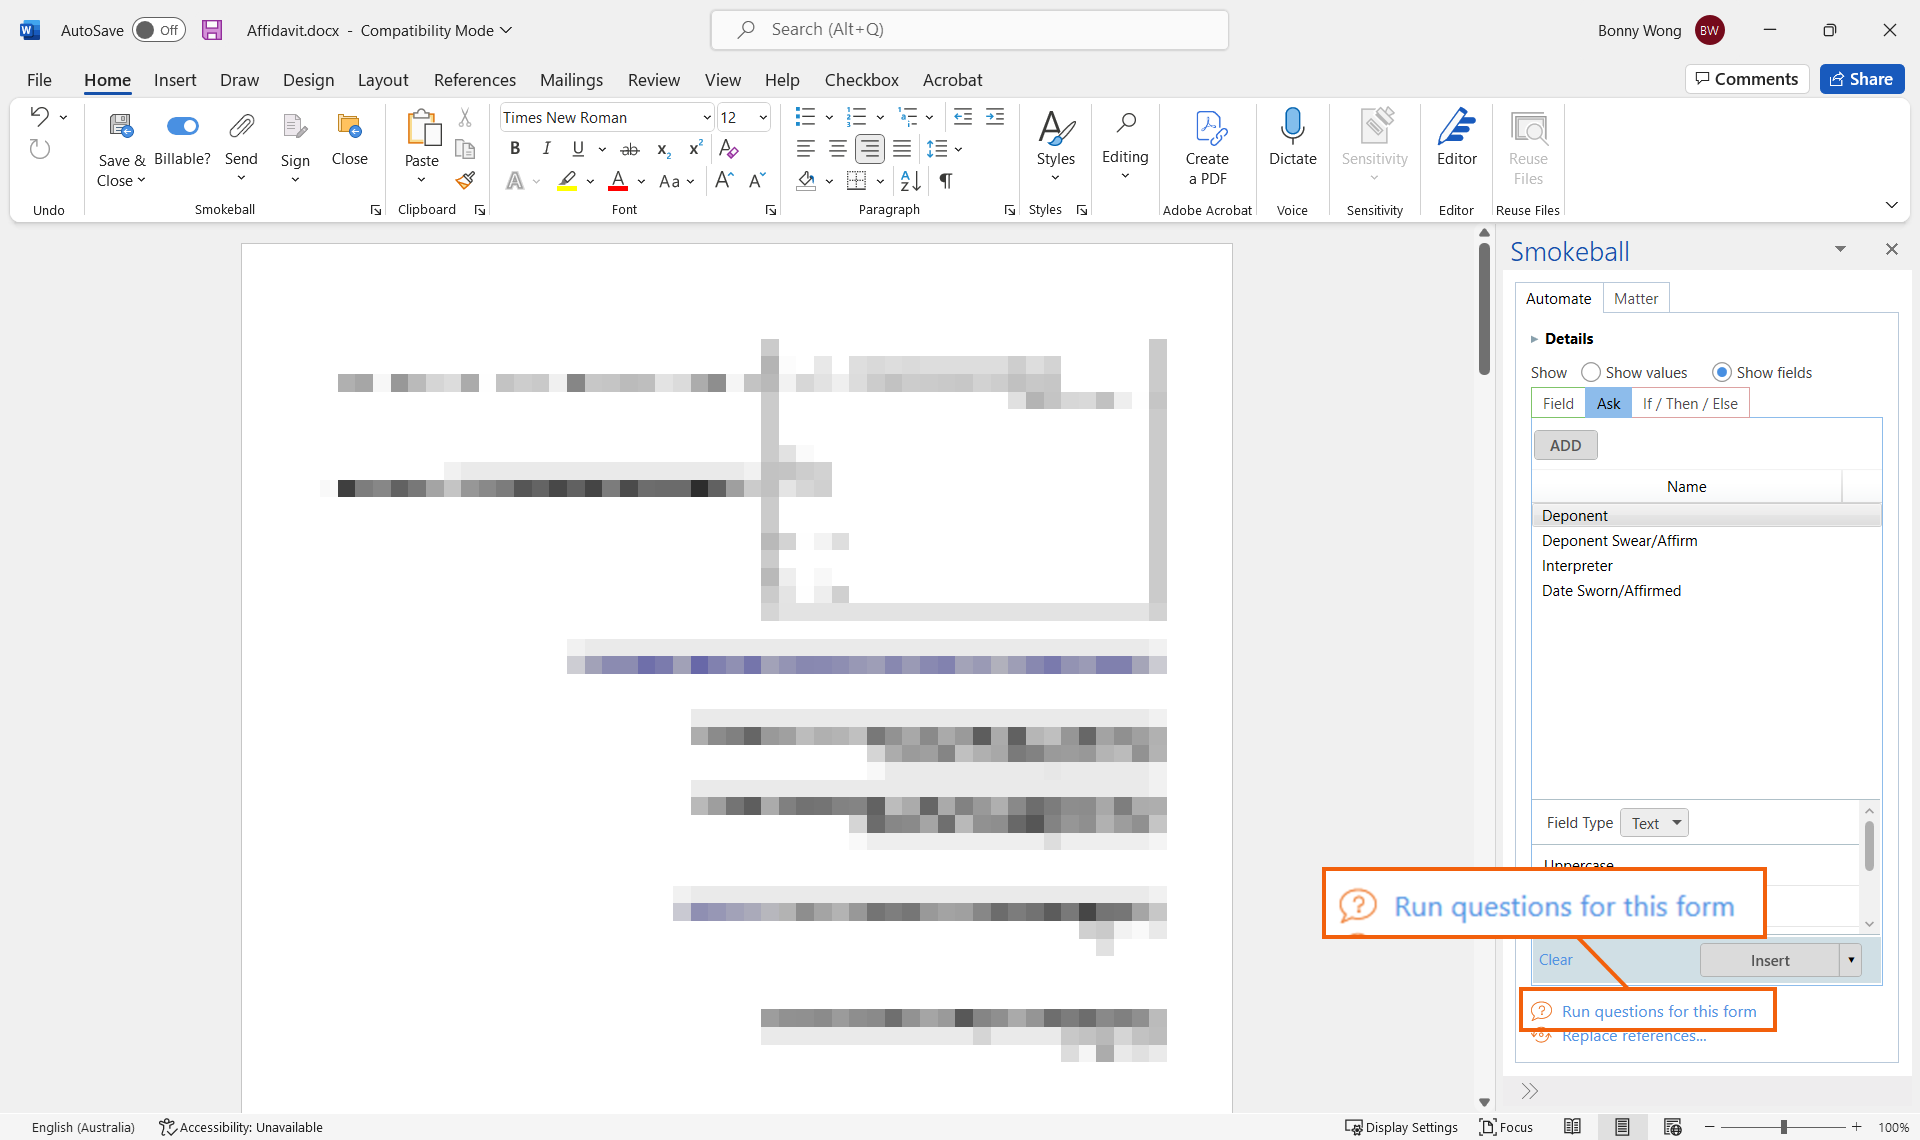The width and height of the screenshot is (1920, 1140).
Task: Switch to the Matter tab
Action: click(1636, 298)
